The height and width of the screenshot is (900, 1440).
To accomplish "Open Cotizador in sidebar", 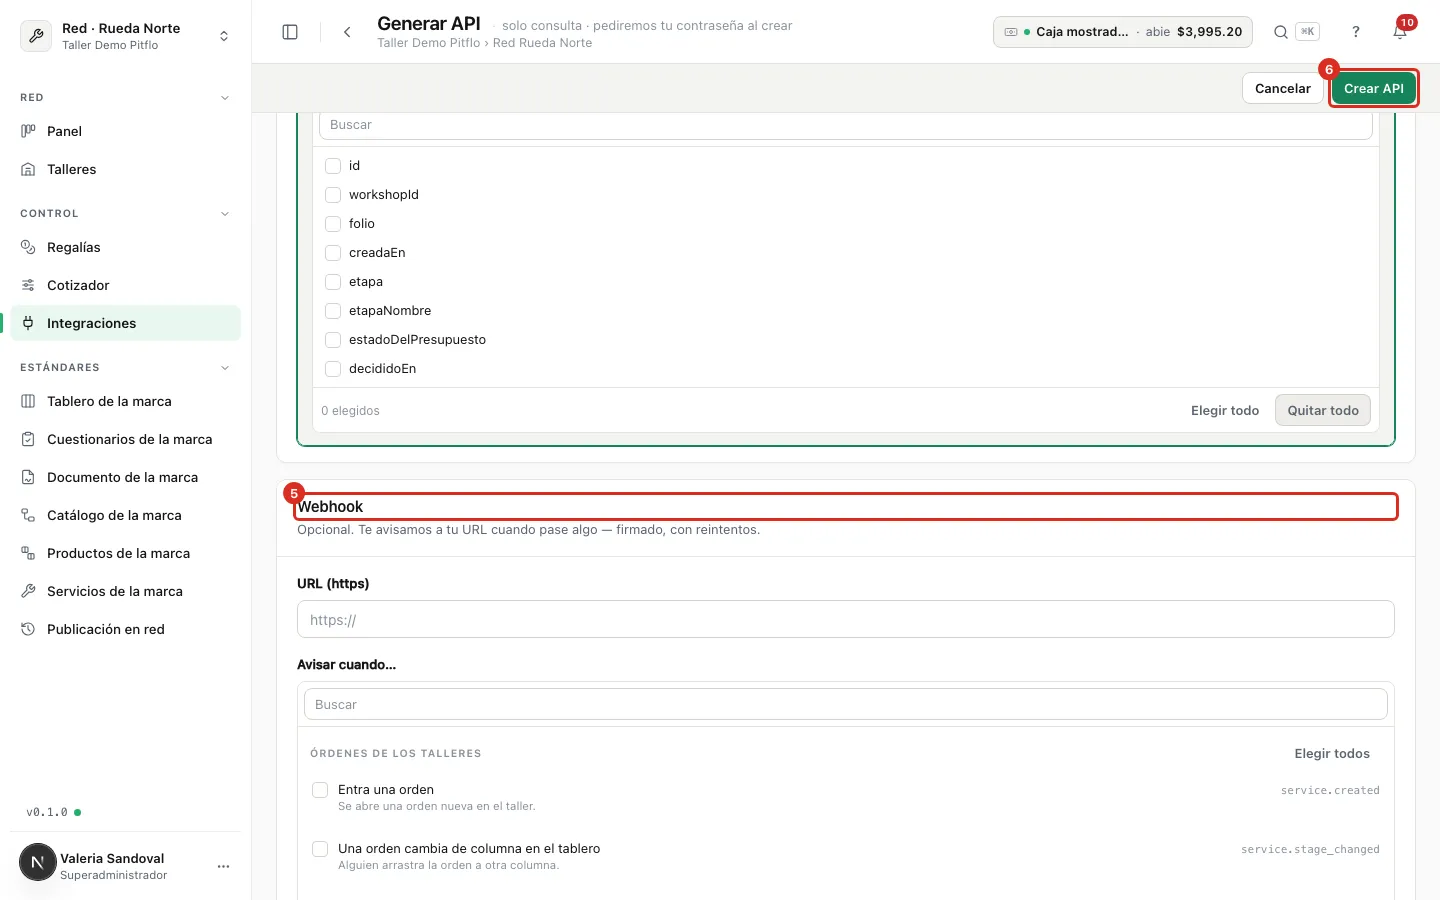I will 126,285.
